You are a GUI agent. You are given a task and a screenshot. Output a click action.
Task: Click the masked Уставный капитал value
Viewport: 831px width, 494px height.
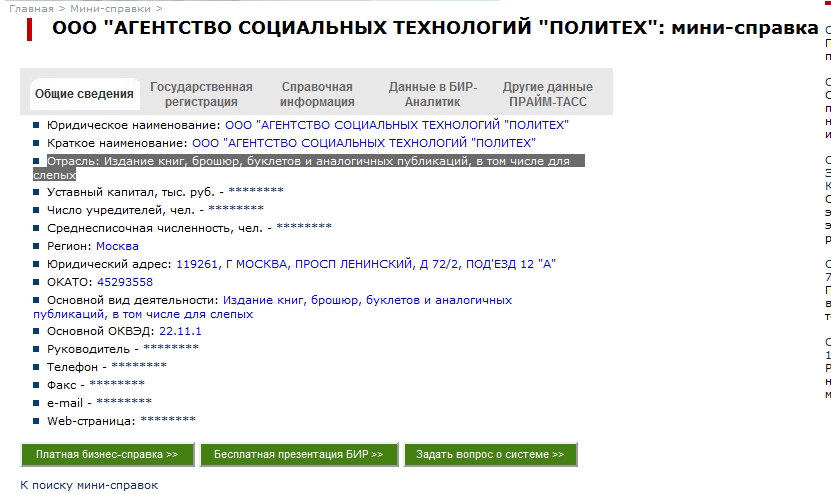(256, 191)
